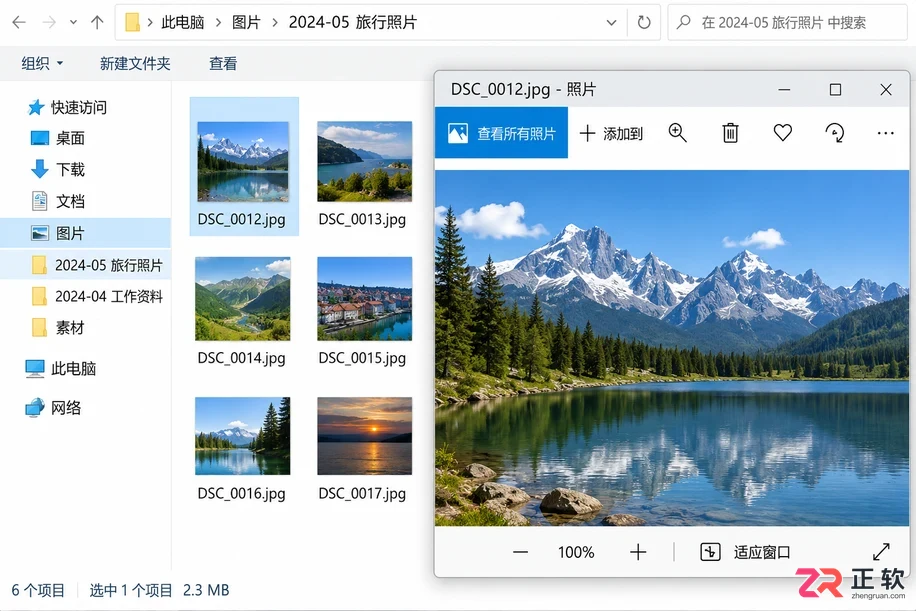Open 查看所有照片 in the Photos window
Screen dimensions: 916x611
(501, 133)
